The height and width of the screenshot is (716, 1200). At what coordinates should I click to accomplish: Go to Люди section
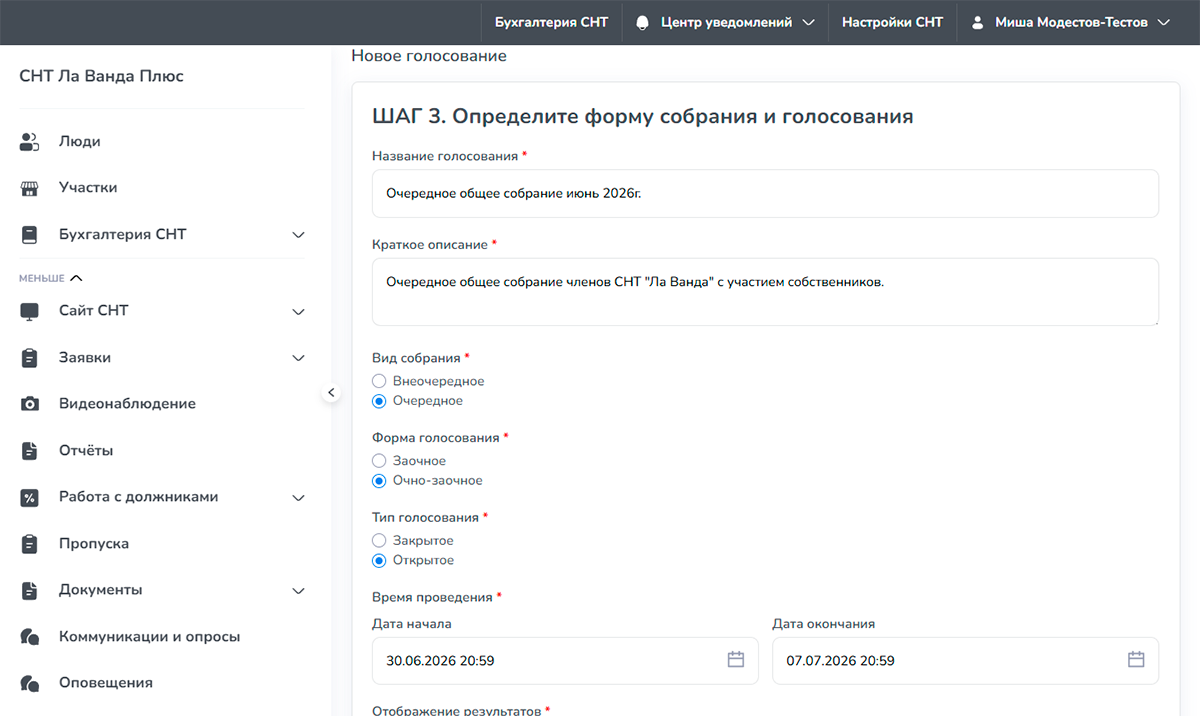tap(80, 142)
